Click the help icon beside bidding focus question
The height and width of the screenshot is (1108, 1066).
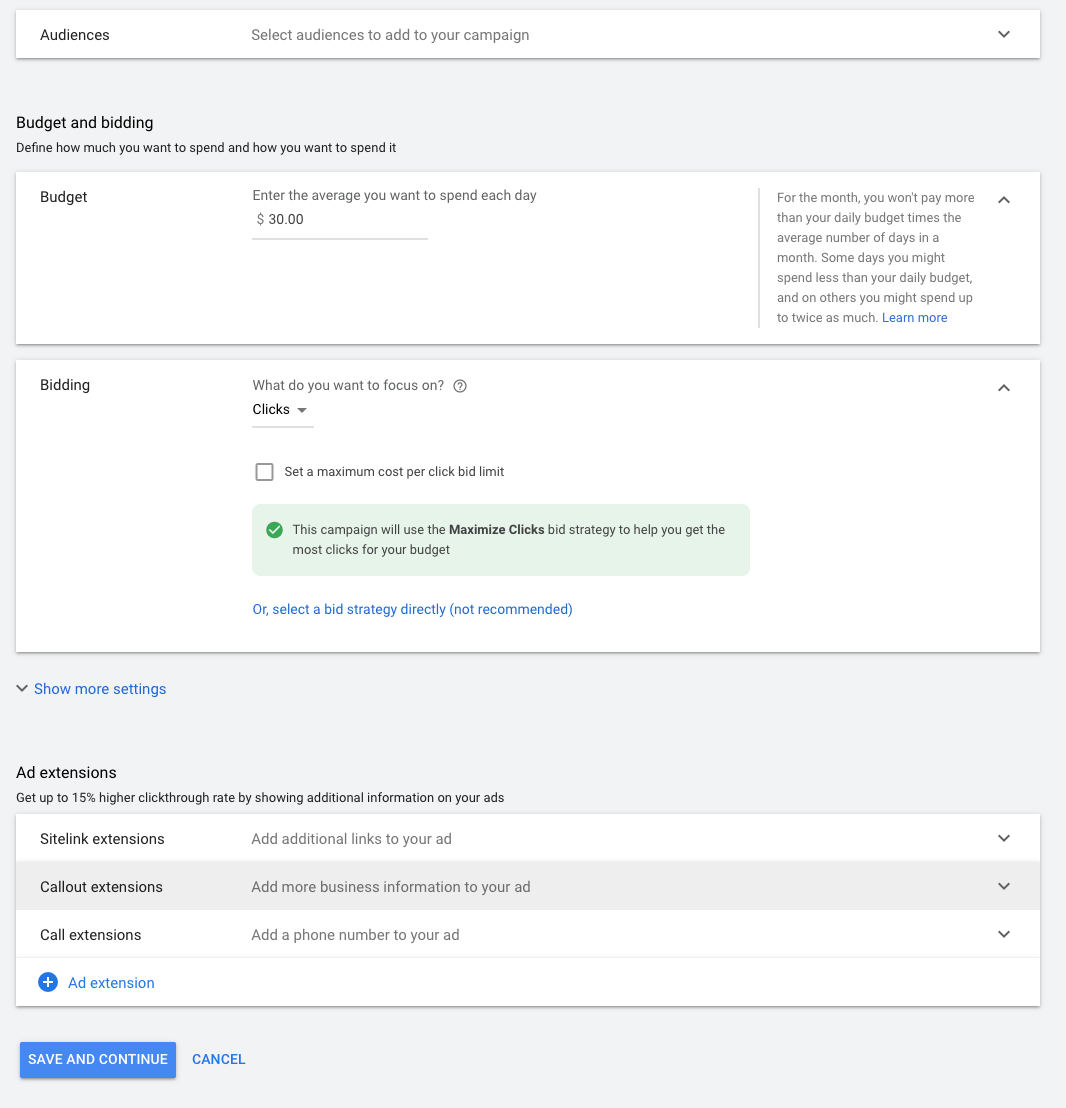460,386
